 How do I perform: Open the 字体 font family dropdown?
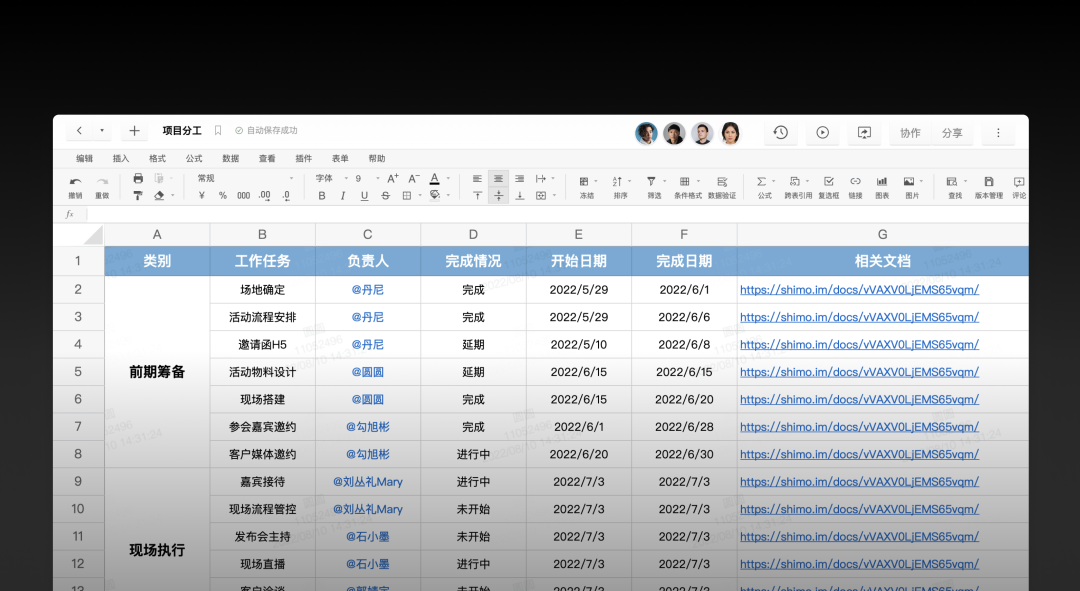coord(332,178)
